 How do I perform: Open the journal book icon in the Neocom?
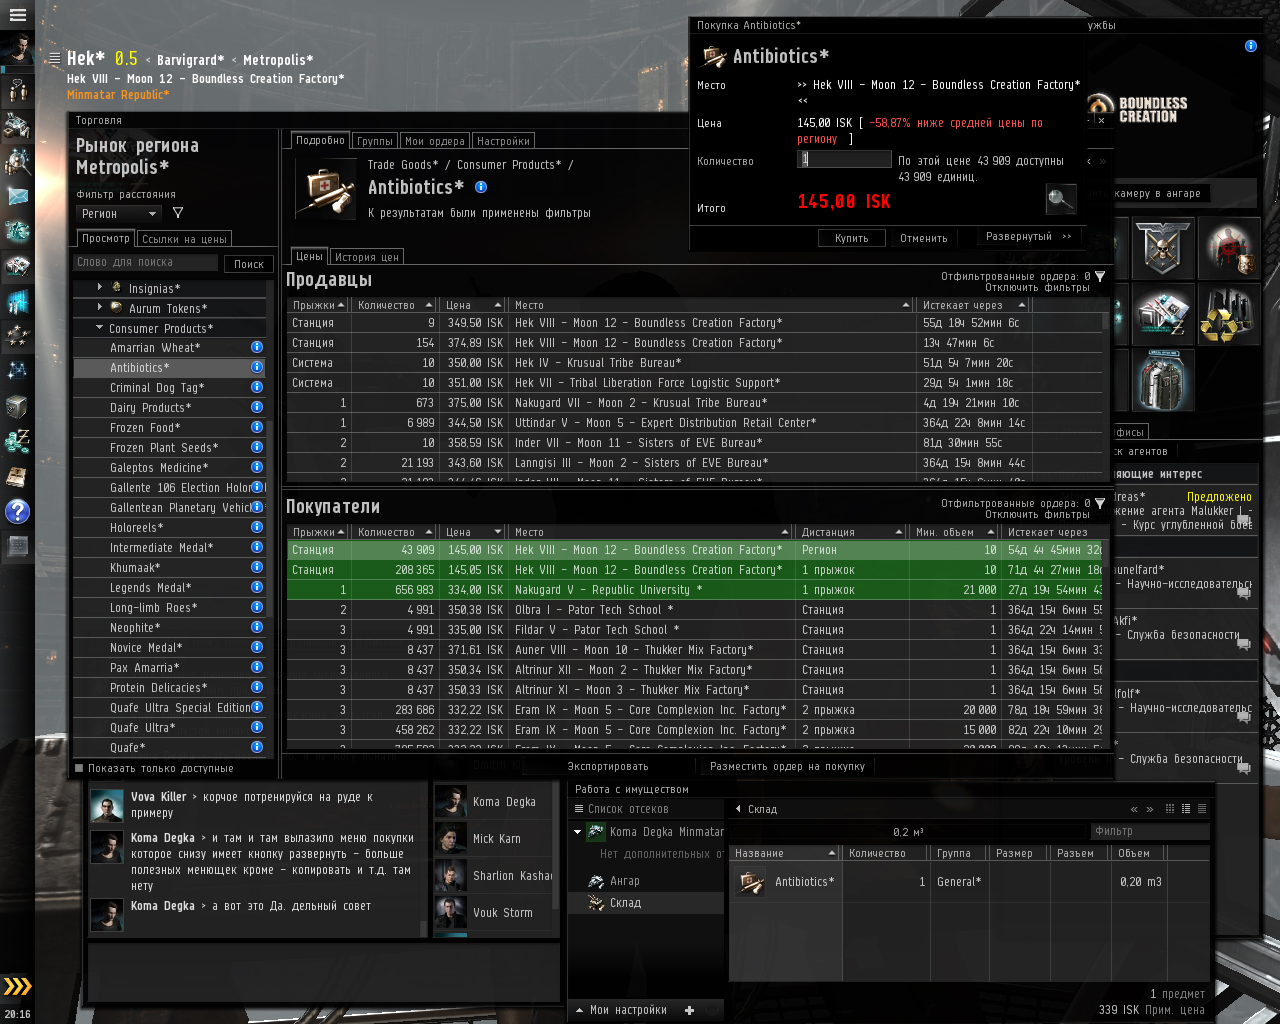[18, 476]
